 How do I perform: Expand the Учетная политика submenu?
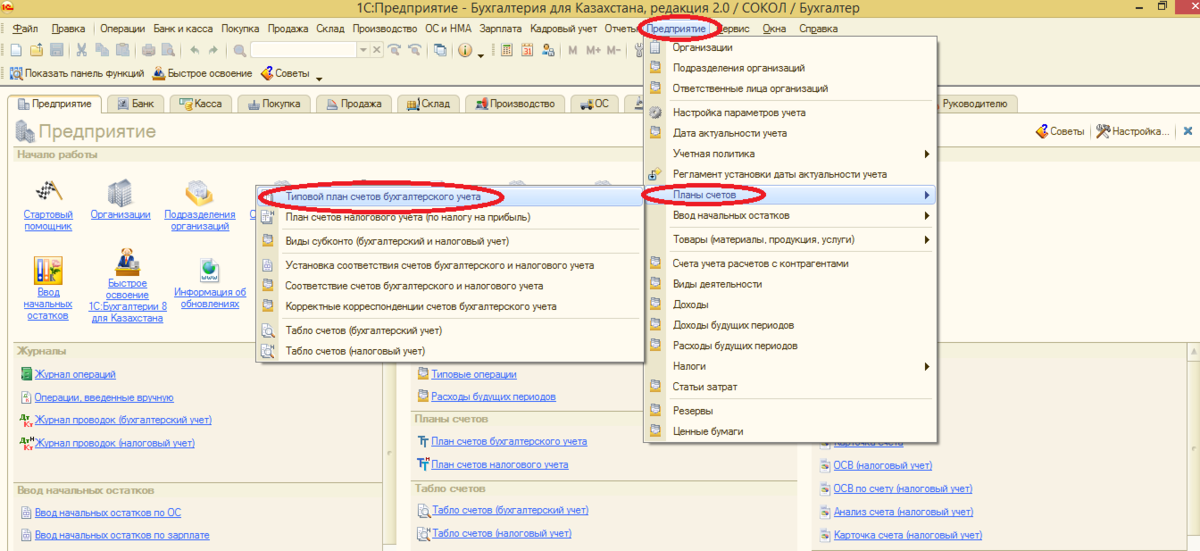pos(927,154)
